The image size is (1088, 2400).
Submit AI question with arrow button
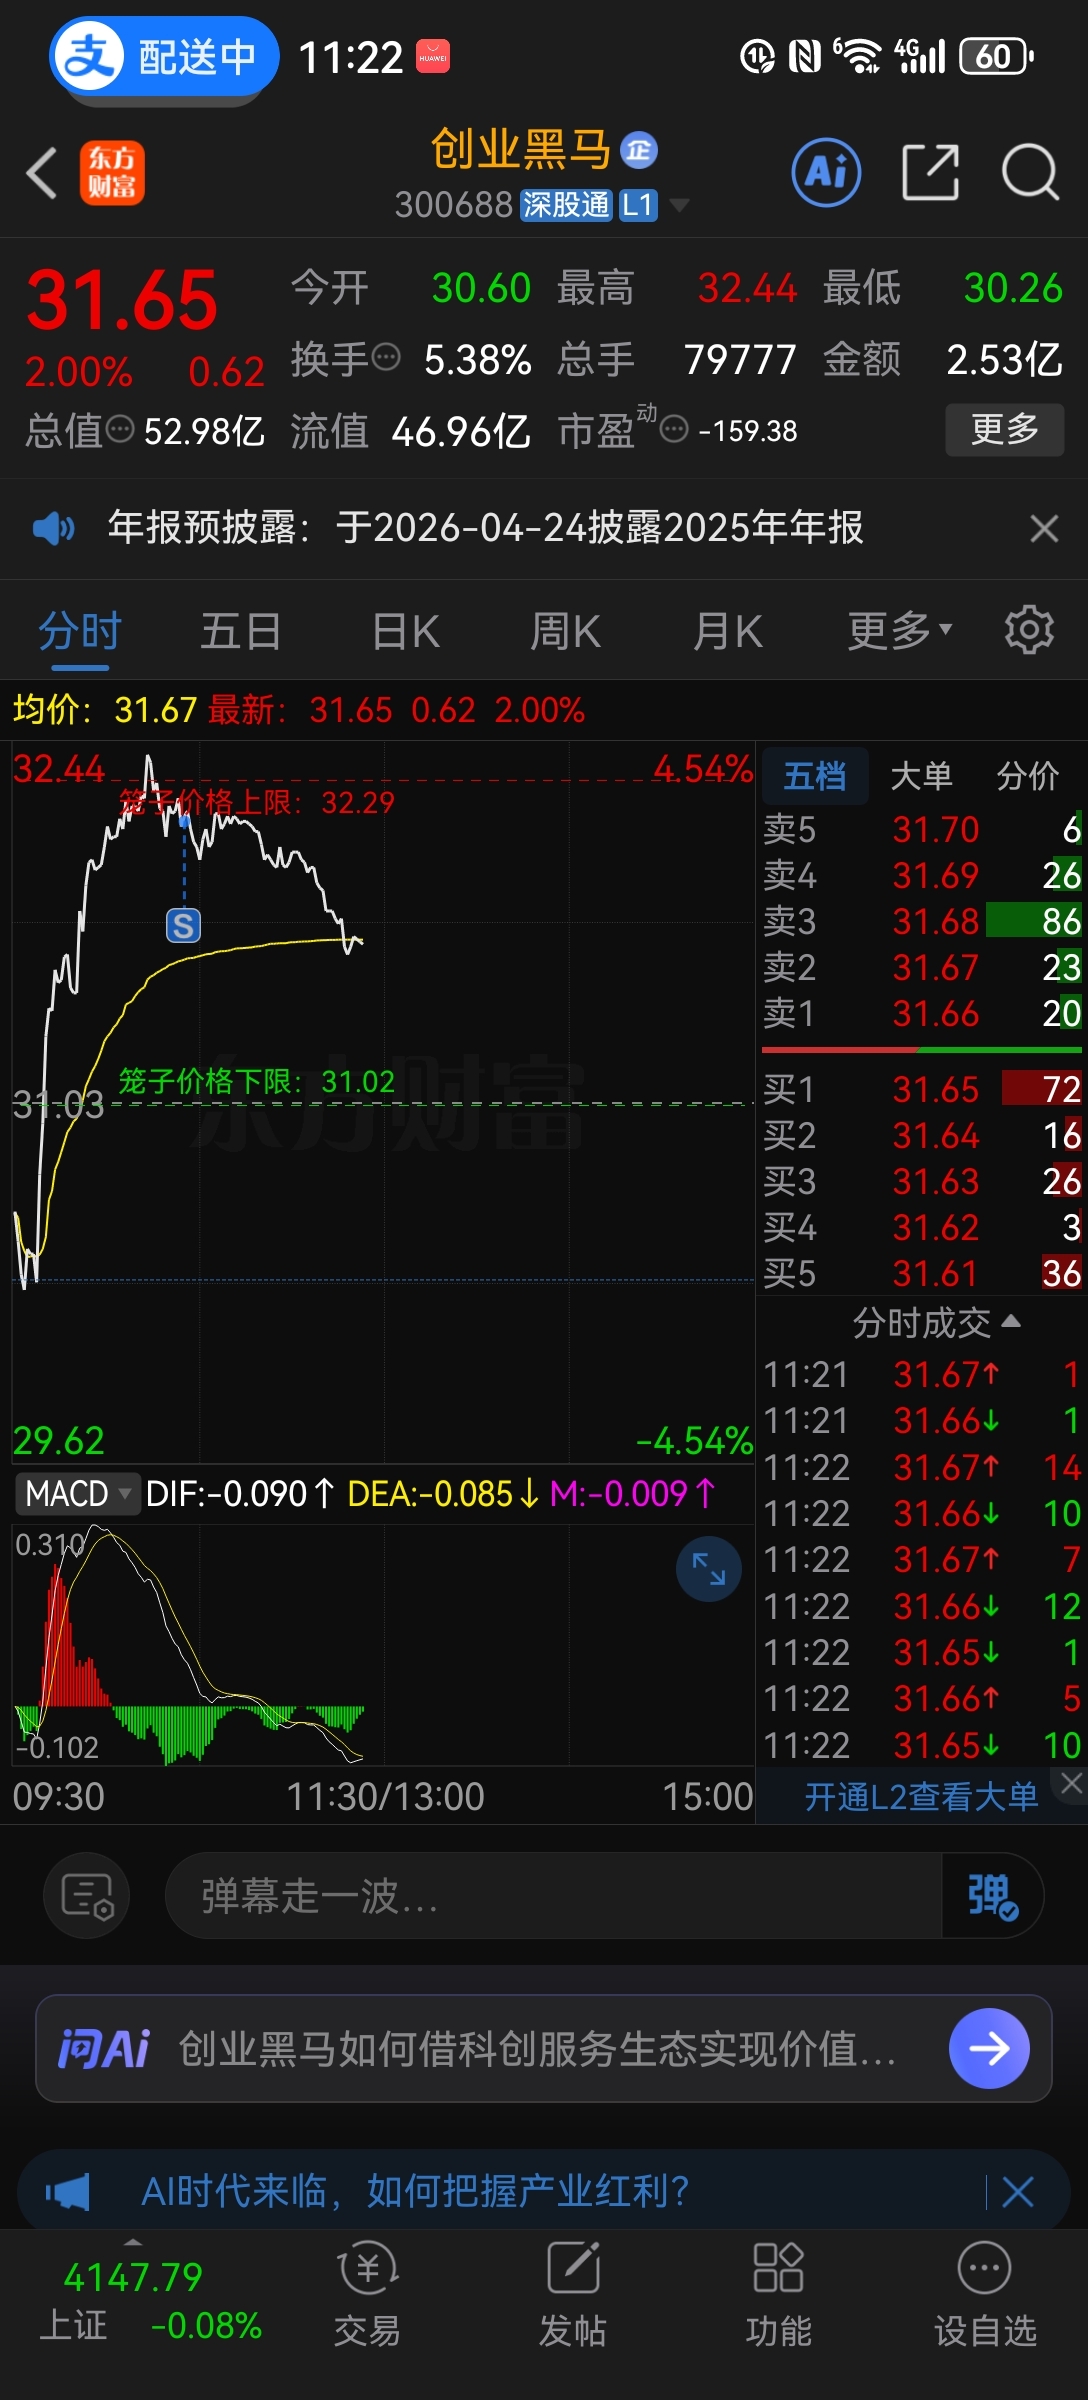tap(989, 2049)
